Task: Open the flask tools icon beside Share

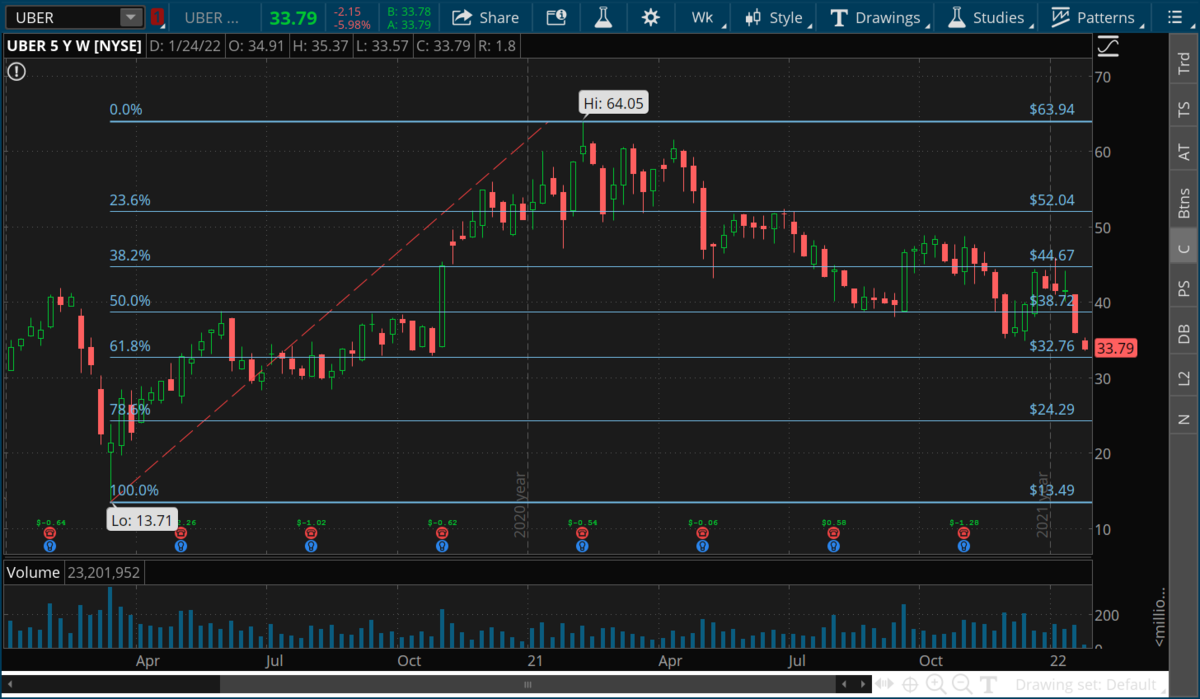Action: click(603, 17)
